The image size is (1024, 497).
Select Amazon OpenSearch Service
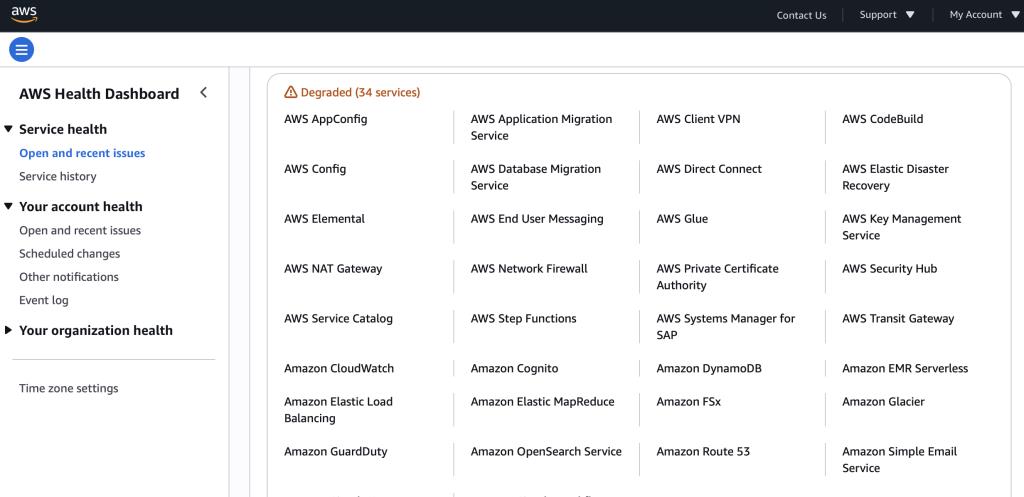[546, 451]
